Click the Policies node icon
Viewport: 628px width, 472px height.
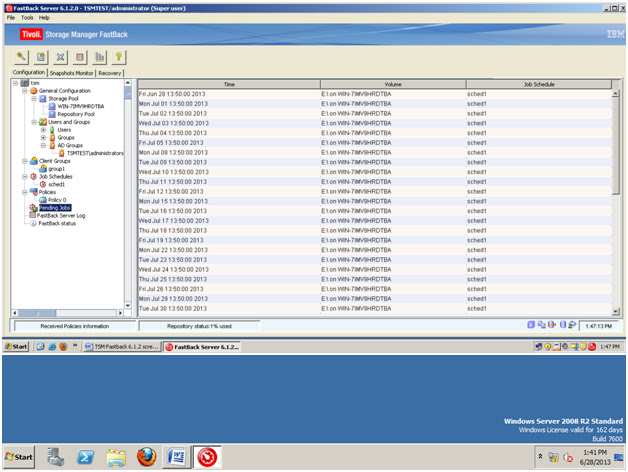pyautogui.click(x=34, y=192)
